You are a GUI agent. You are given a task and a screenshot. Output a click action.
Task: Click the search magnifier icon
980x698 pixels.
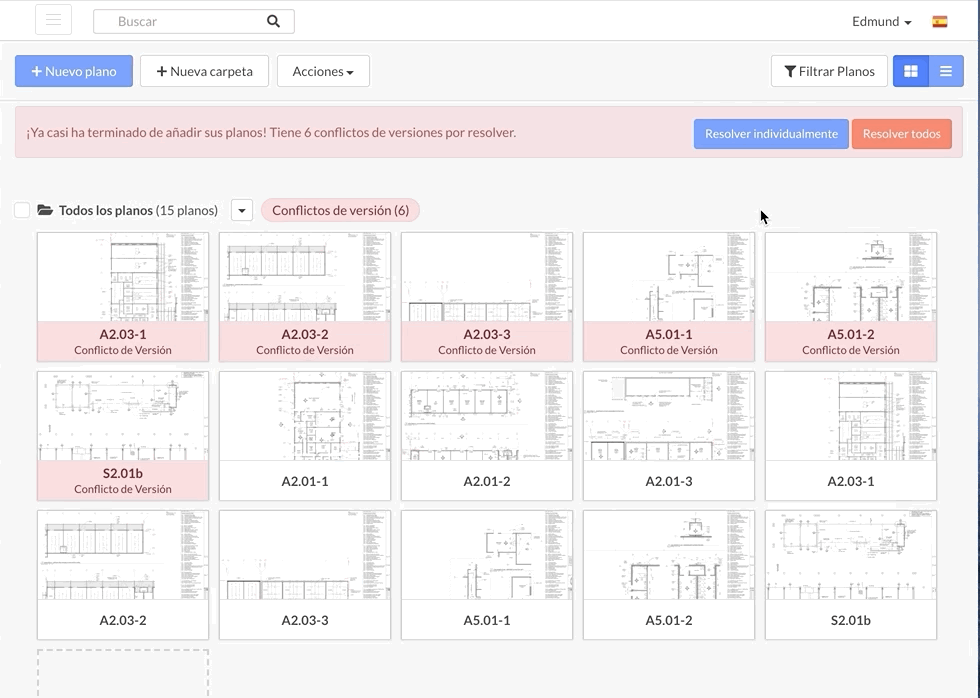point(274,21)
